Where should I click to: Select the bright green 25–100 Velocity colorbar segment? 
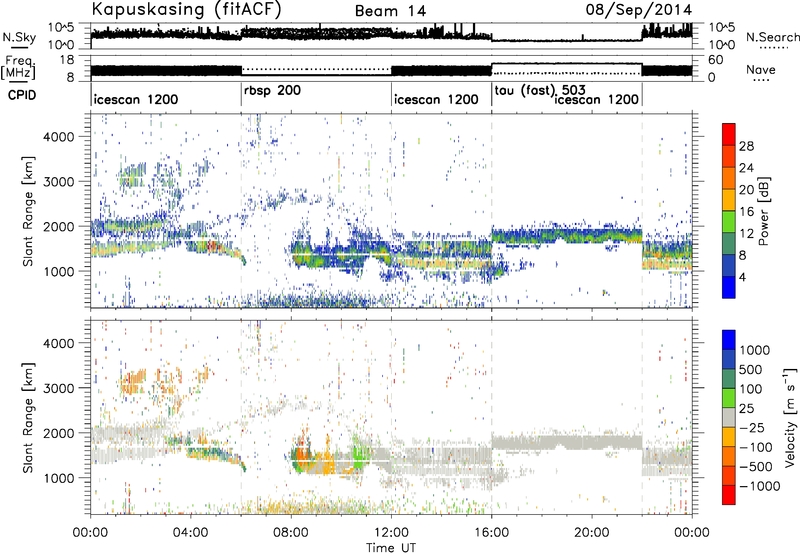point(729,398)
